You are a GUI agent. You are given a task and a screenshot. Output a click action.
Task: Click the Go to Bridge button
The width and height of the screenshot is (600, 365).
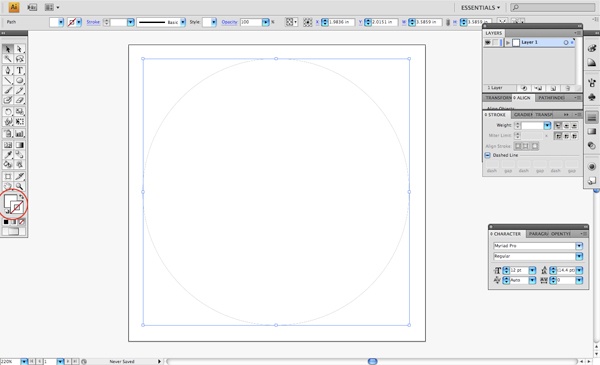(x=33, y=7)
